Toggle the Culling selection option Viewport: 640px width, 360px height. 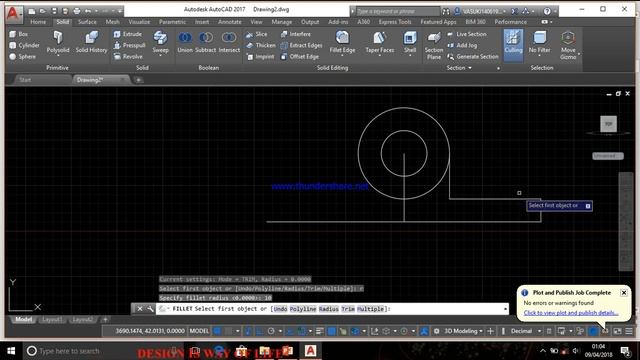[513, 45]
